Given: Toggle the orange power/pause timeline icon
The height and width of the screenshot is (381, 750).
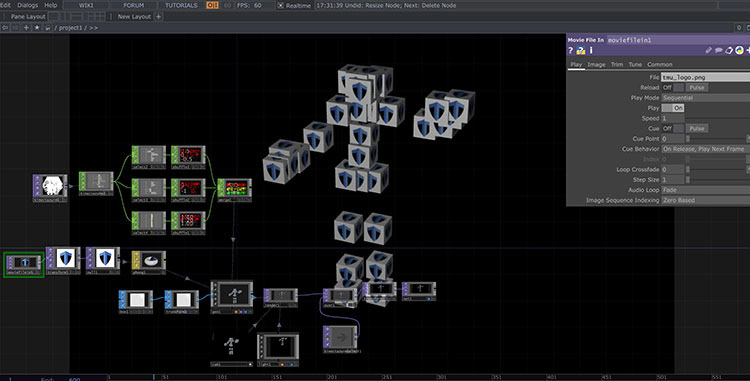Looking at the screenshot, I should [x=212, y=5].
